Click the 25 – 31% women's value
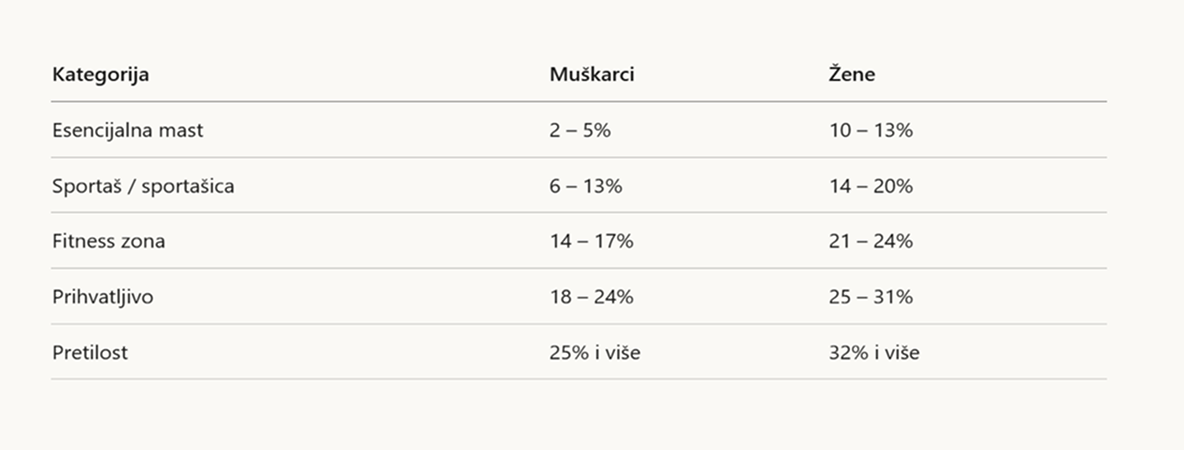This screenshot has width=1184, height=450. [x=871, y=297]
